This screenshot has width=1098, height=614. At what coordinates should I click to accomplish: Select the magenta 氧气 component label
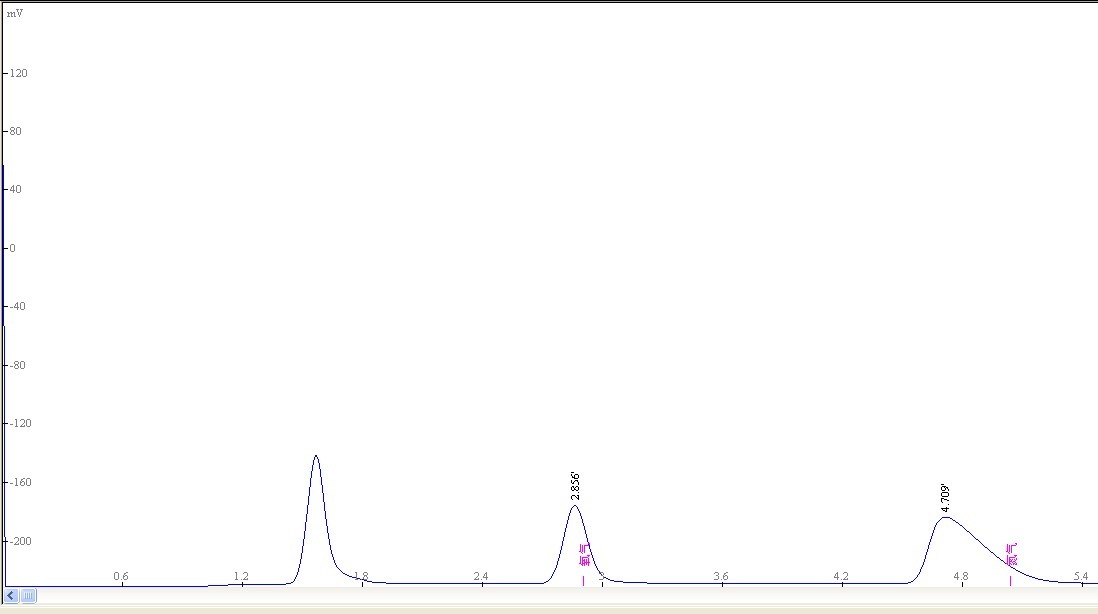click(x=585, y=554)
